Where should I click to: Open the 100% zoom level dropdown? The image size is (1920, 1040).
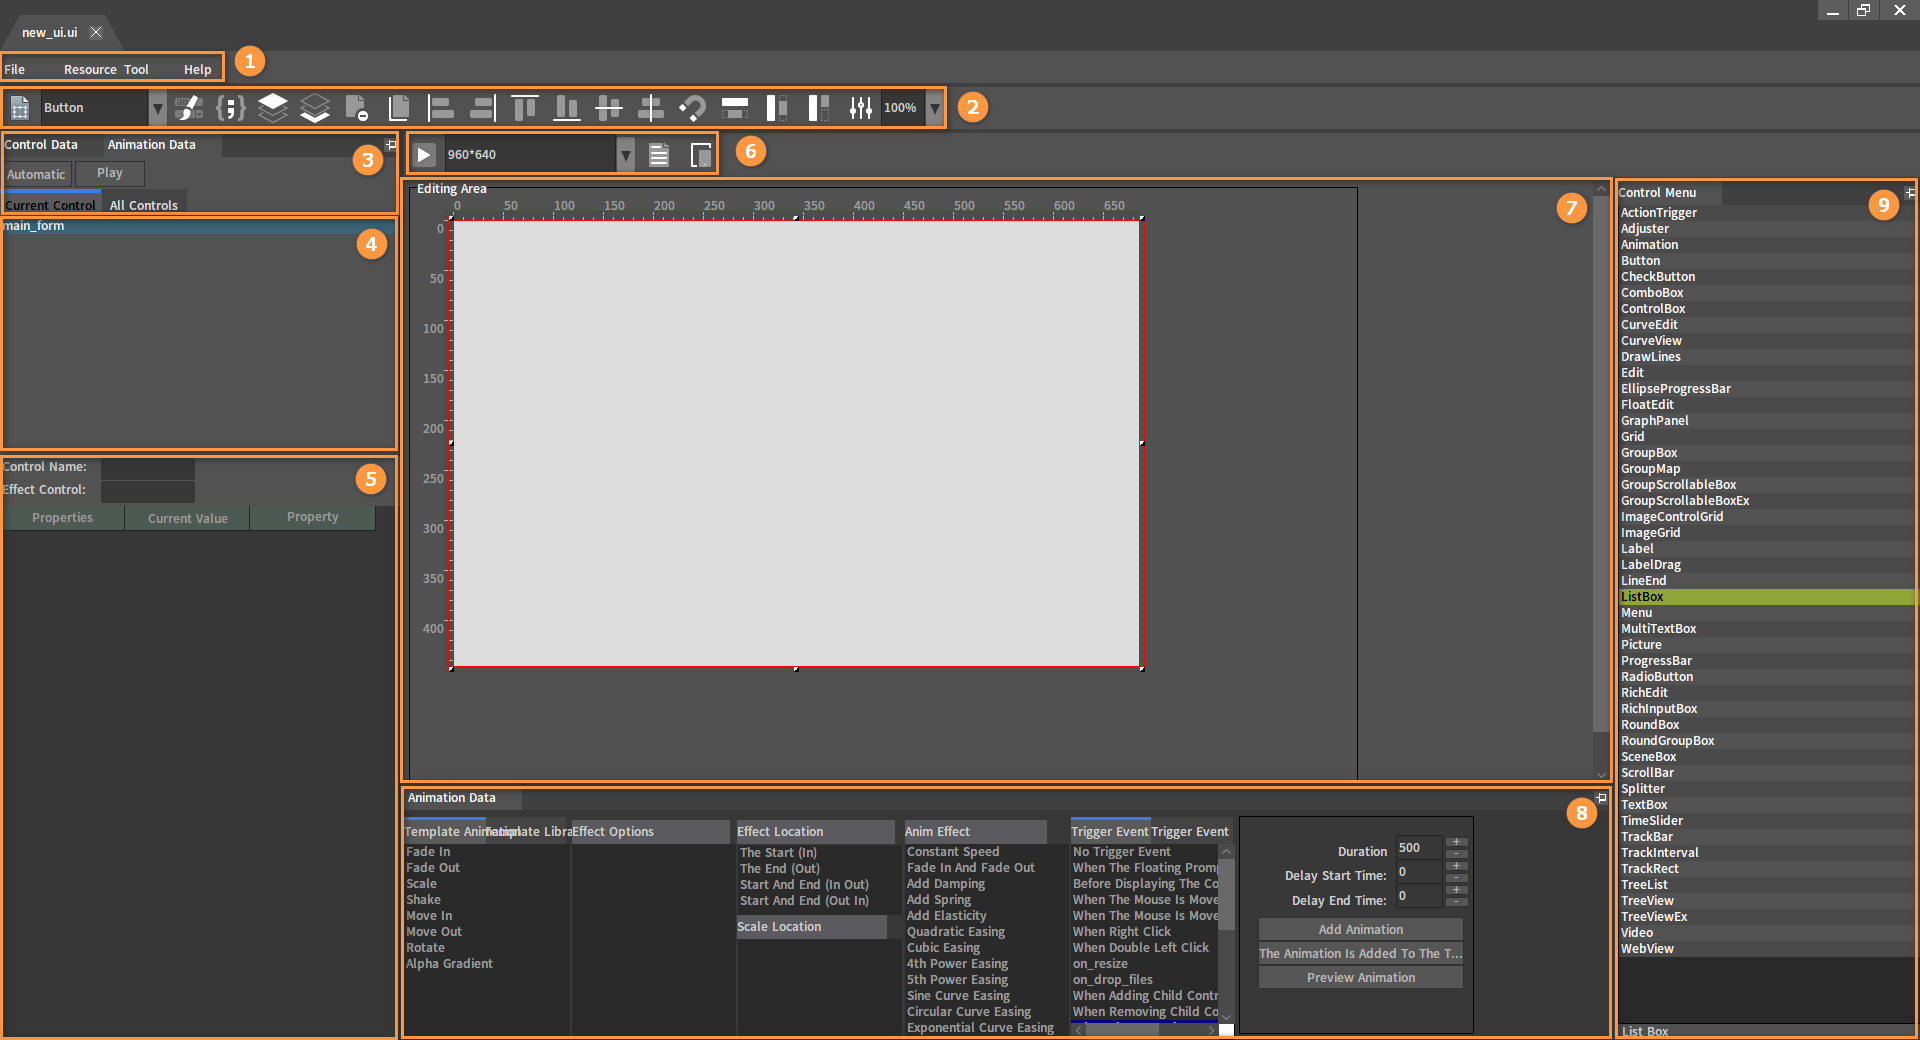click(x=934, y=108)
